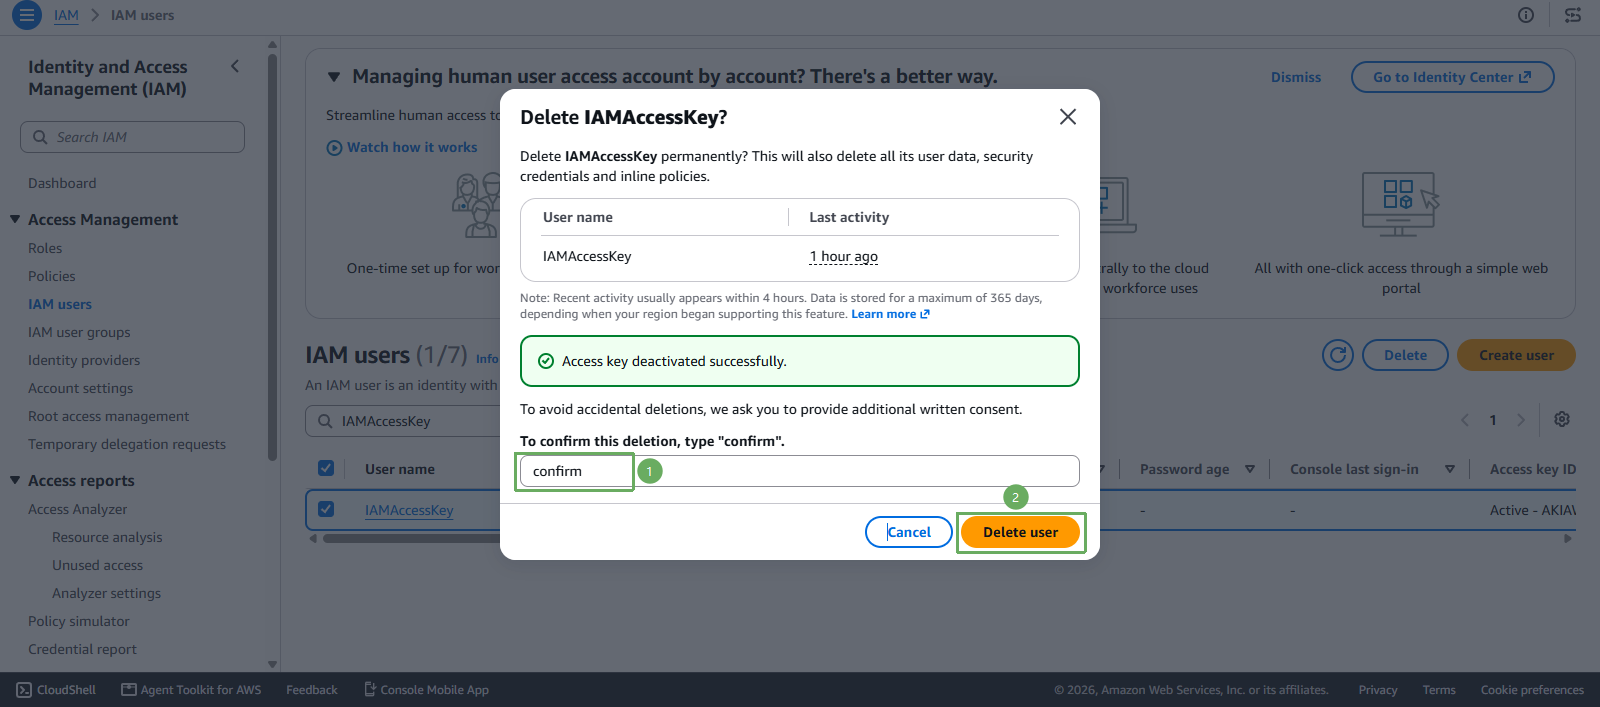Dismiss the Identity Center banner
1600x707 pixels.
pos(1296,77)
